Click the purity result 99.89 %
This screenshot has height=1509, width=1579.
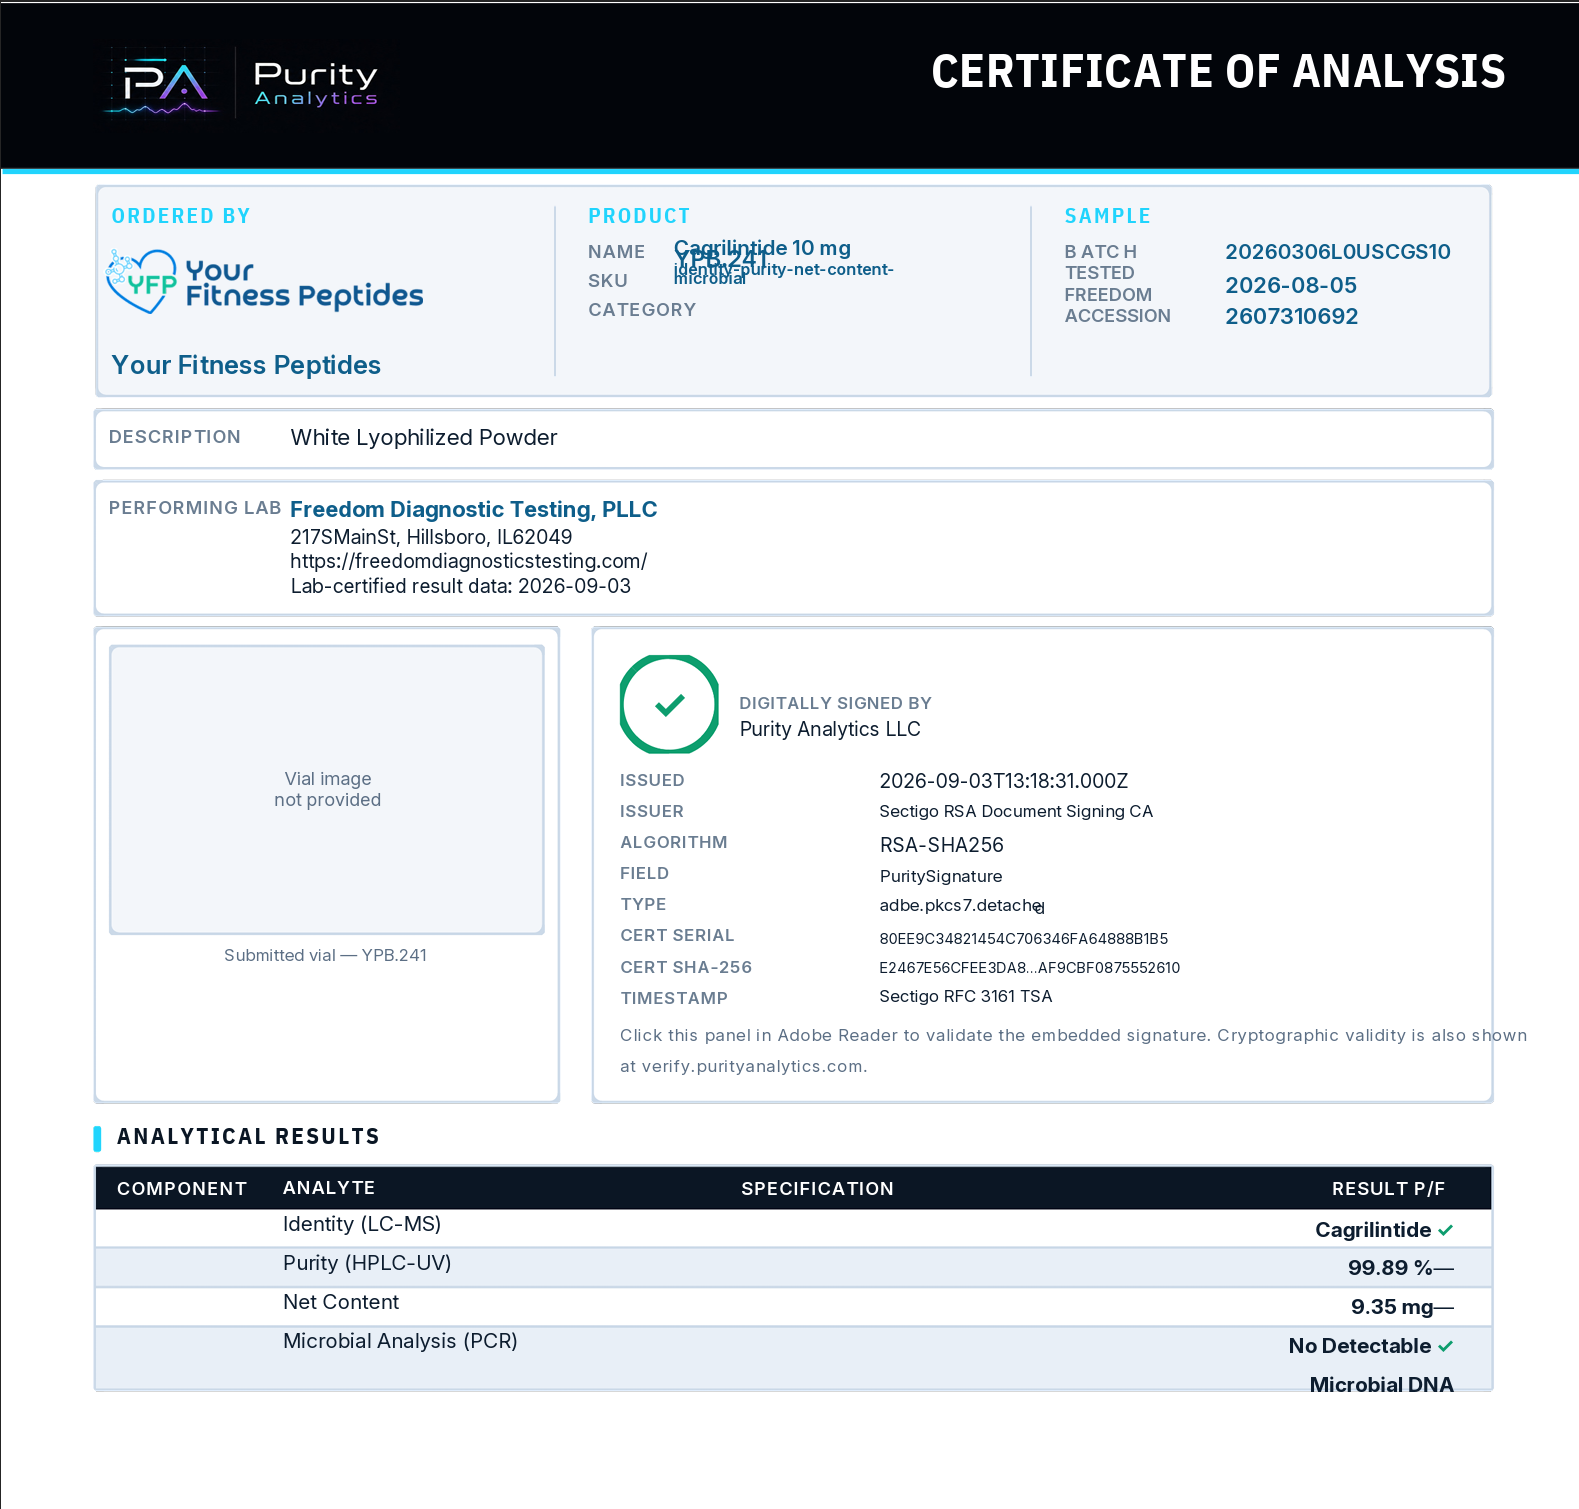[x=1390, y=1268]
